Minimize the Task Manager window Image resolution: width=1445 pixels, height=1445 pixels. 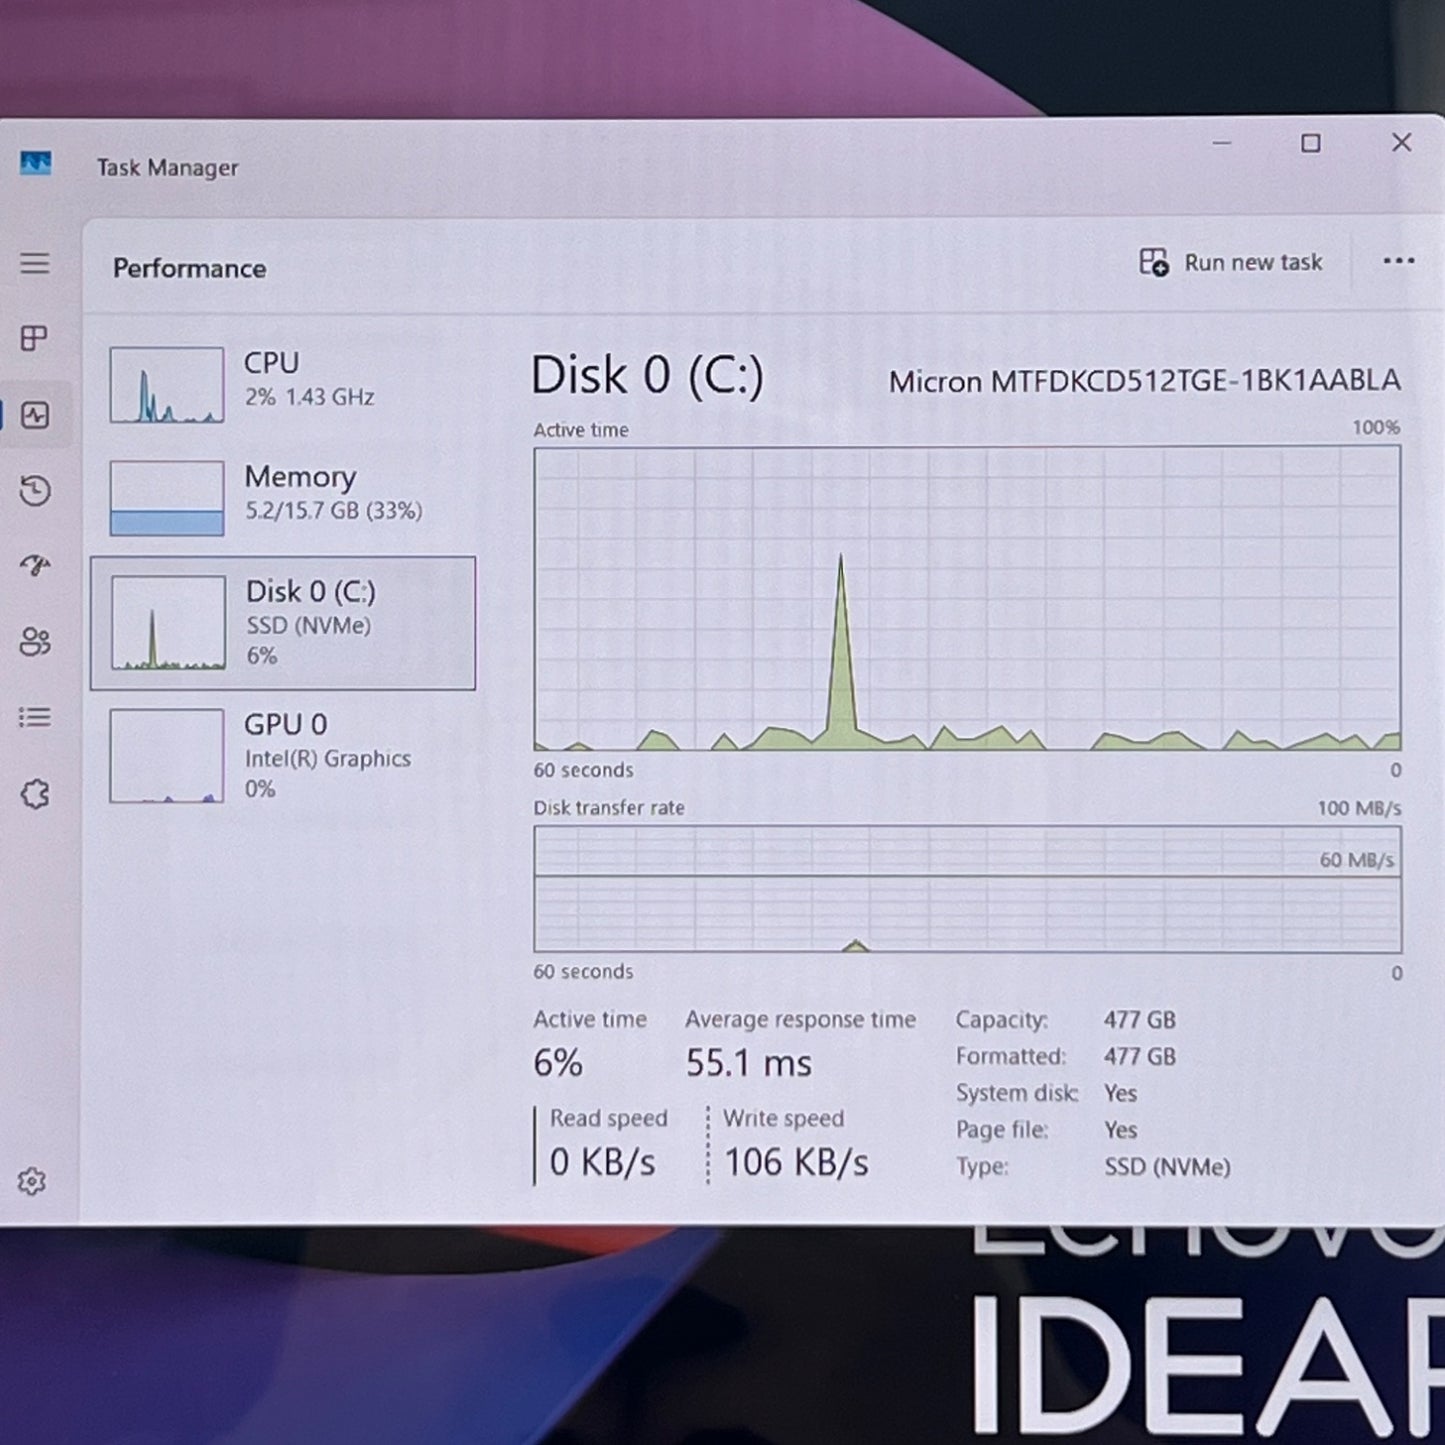click(x=1221, y=144)
